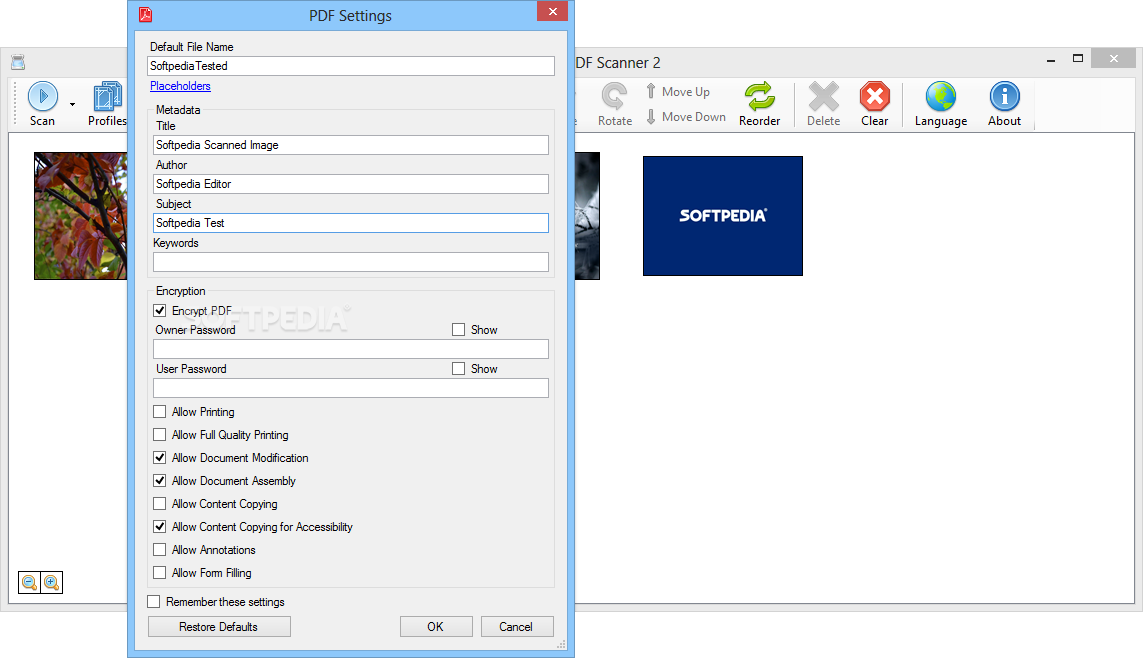Close the PDF Settings dialog

pos(553,11)
